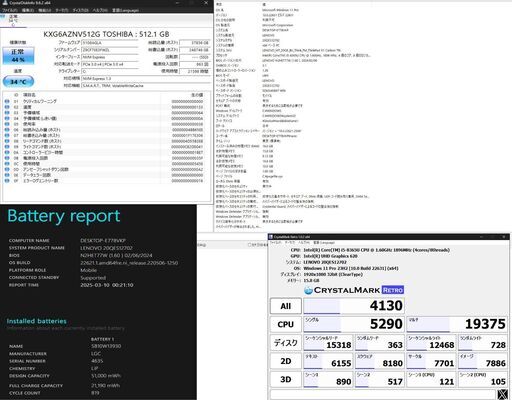Open ファイル menu in CrystalMark Retro

coord(275,243)
